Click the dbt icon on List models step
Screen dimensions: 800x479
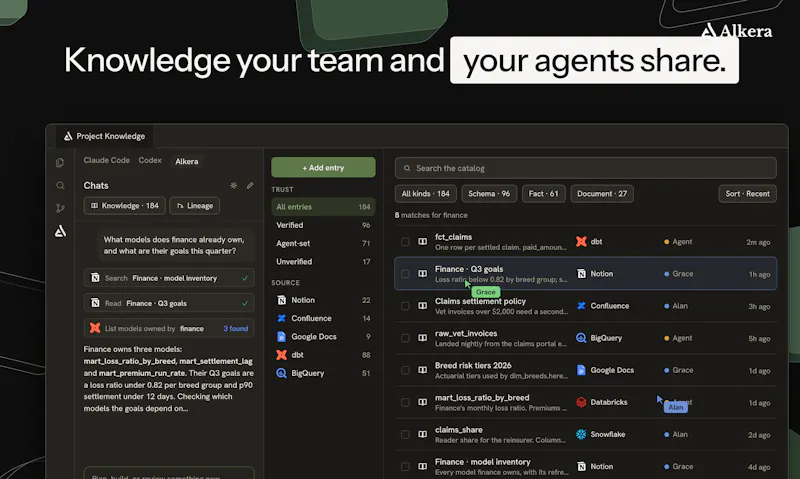(x=95, y=328)
